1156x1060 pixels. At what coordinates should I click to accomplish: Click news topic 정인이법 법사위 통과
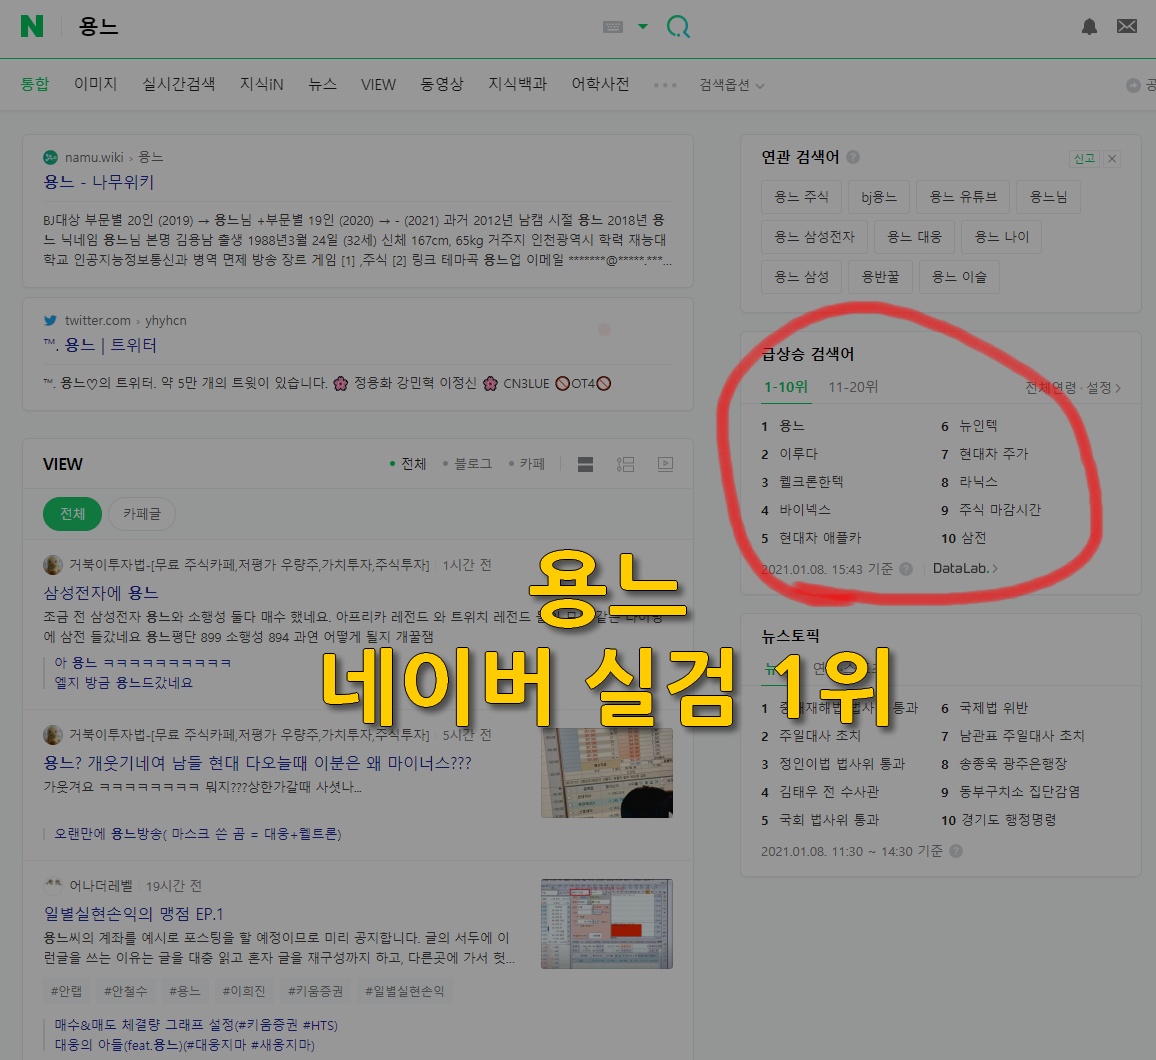(842, 764)
